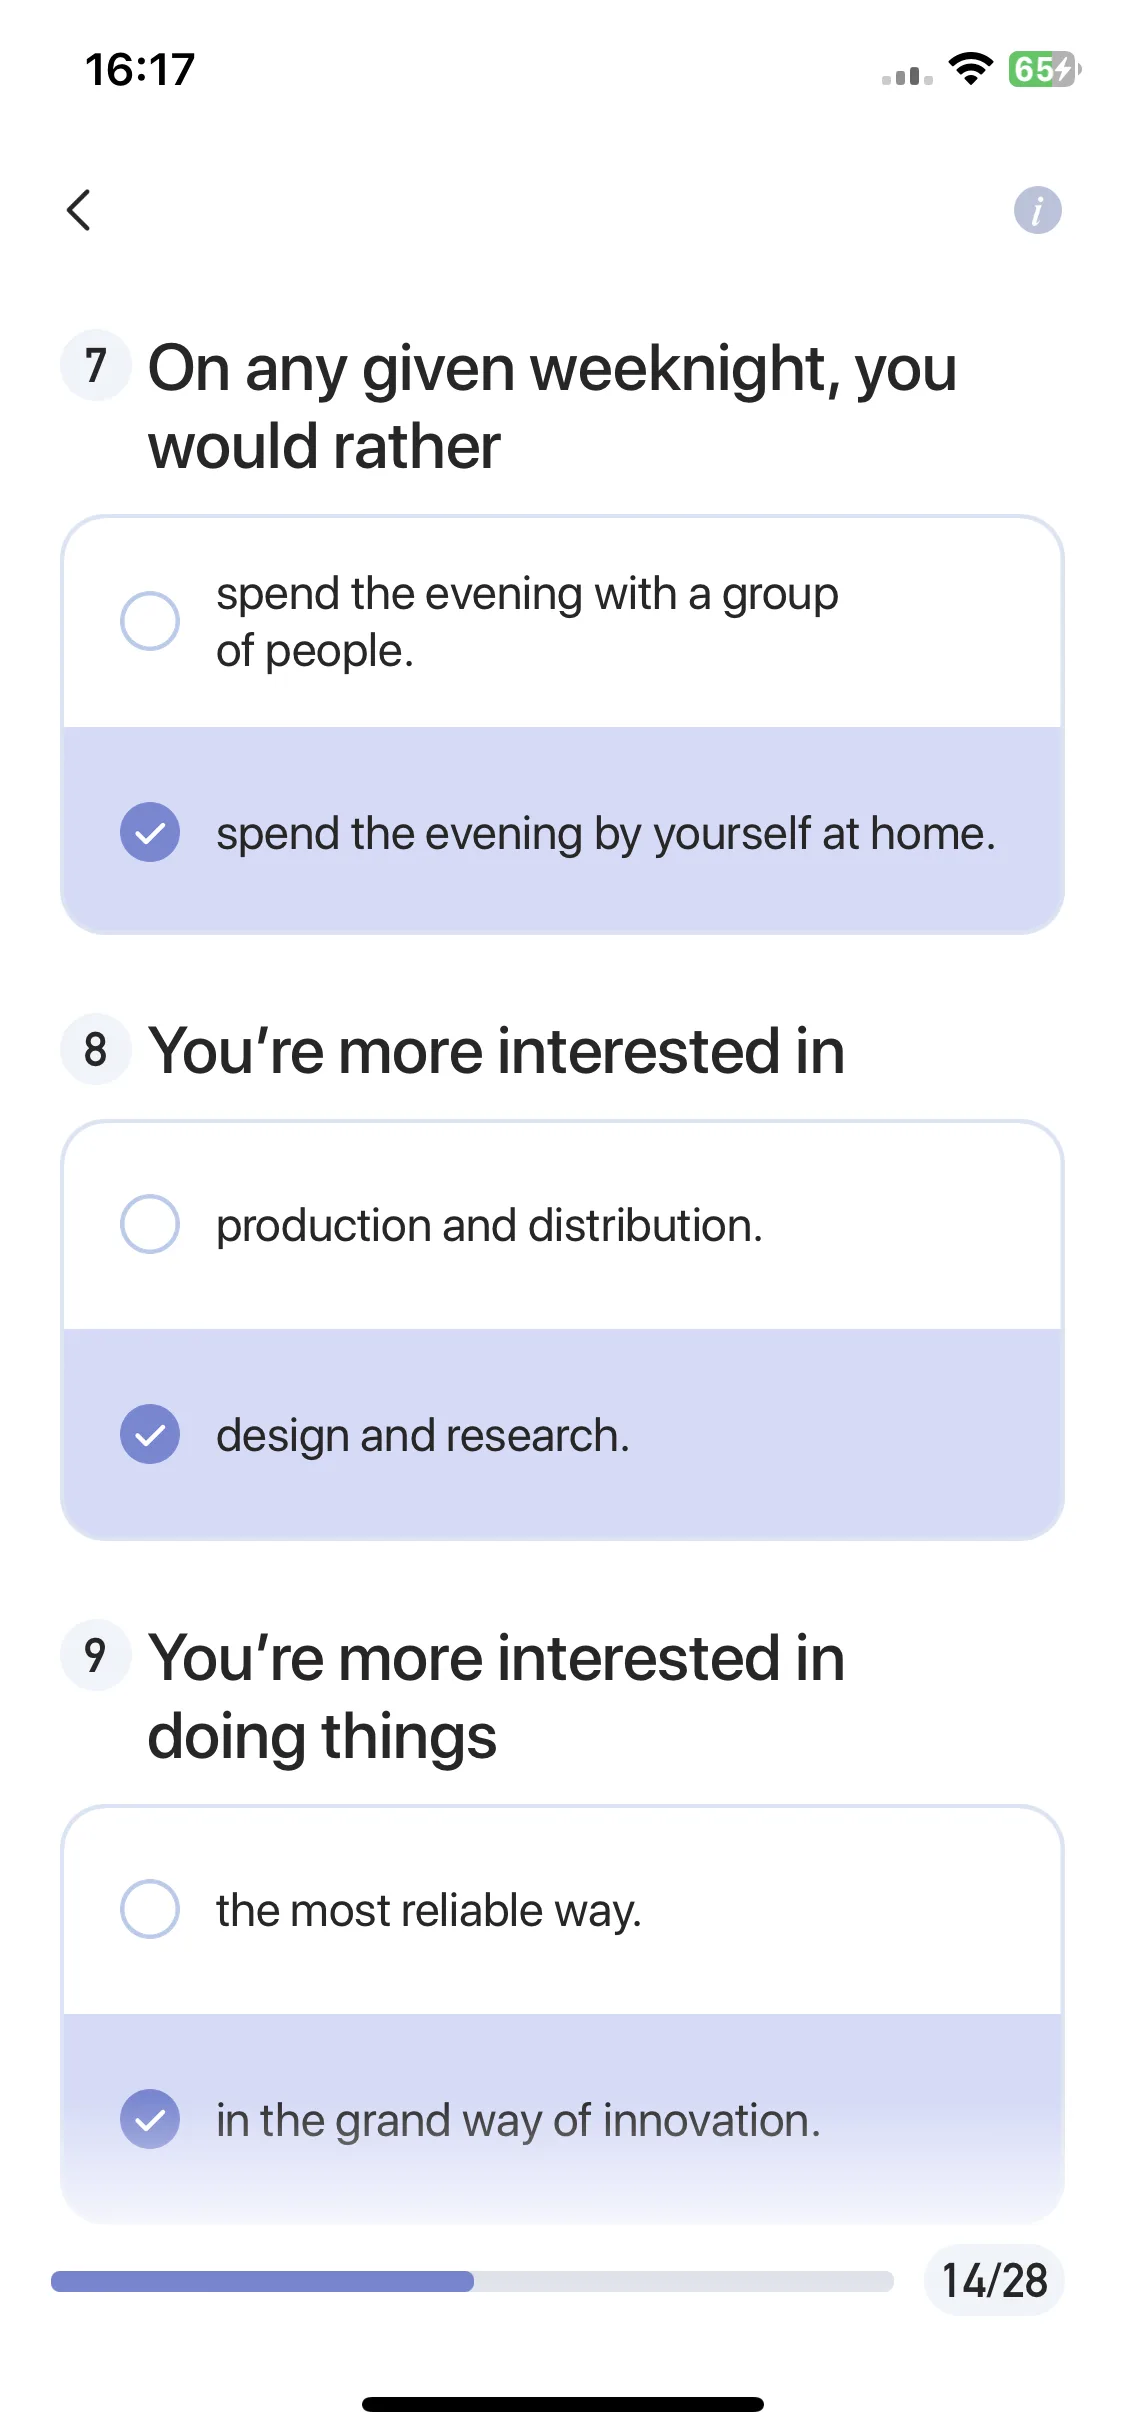Tap the question 7 number badge
Screen dimensions: 1125x2436
(96, 365)
